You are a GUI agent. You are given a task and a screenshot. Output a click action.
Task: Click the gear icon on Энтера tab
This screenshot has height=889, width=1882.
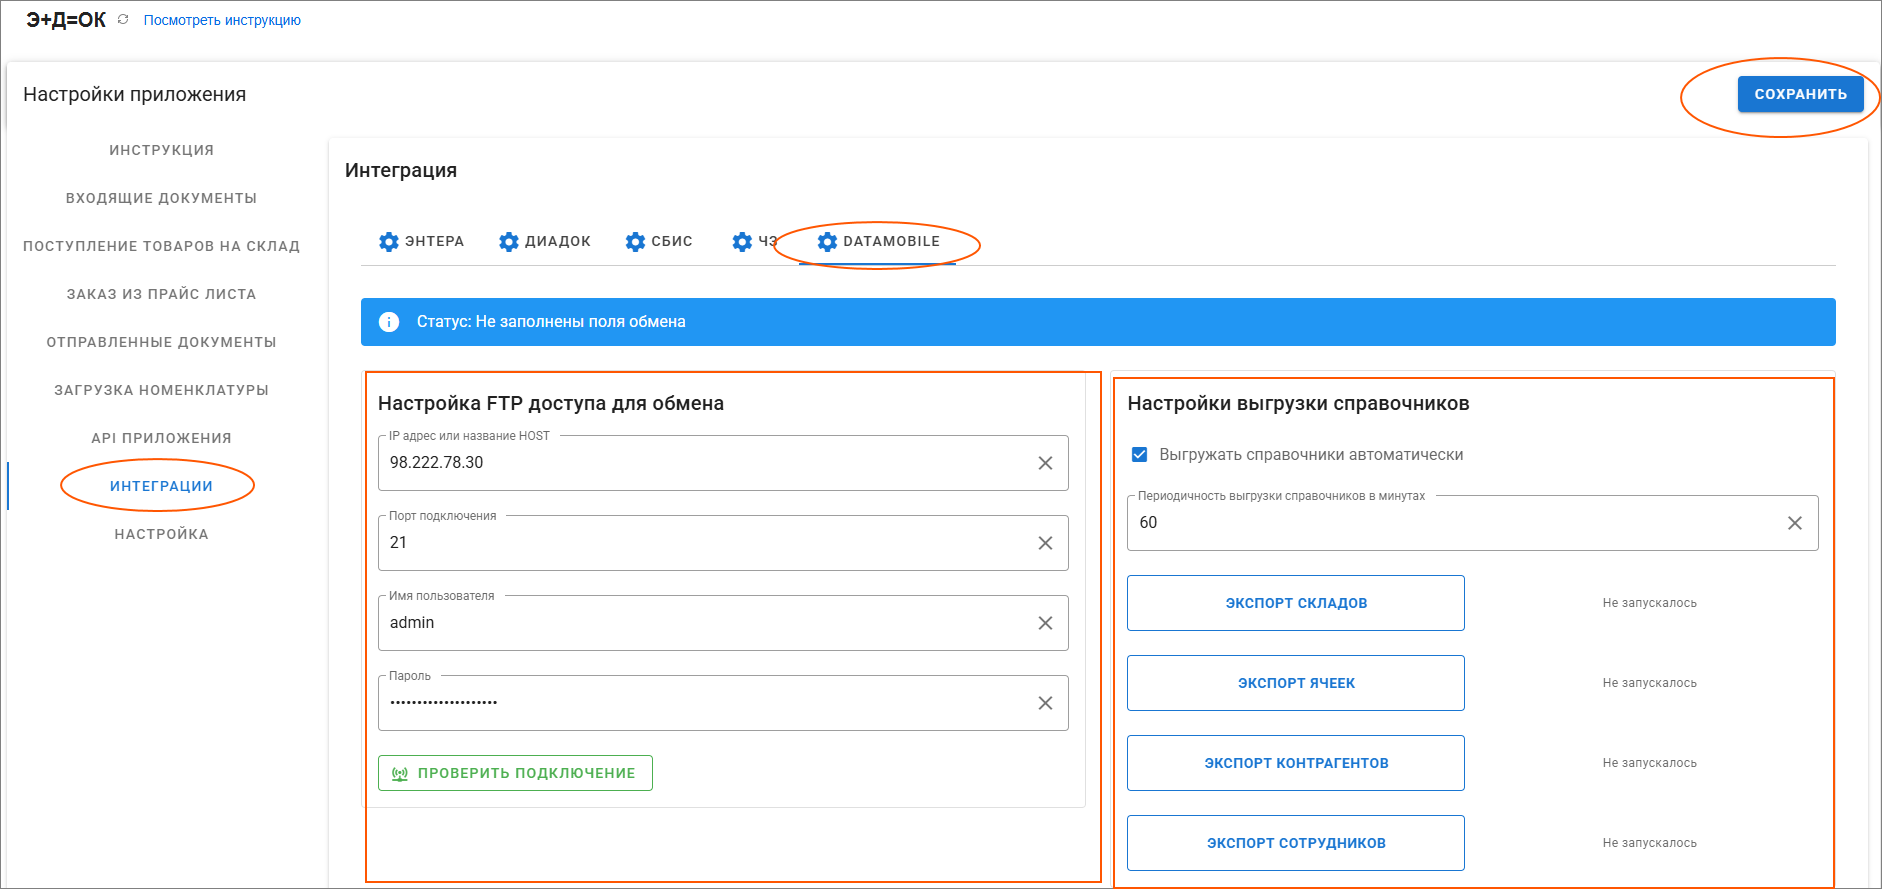click(389, 242)
